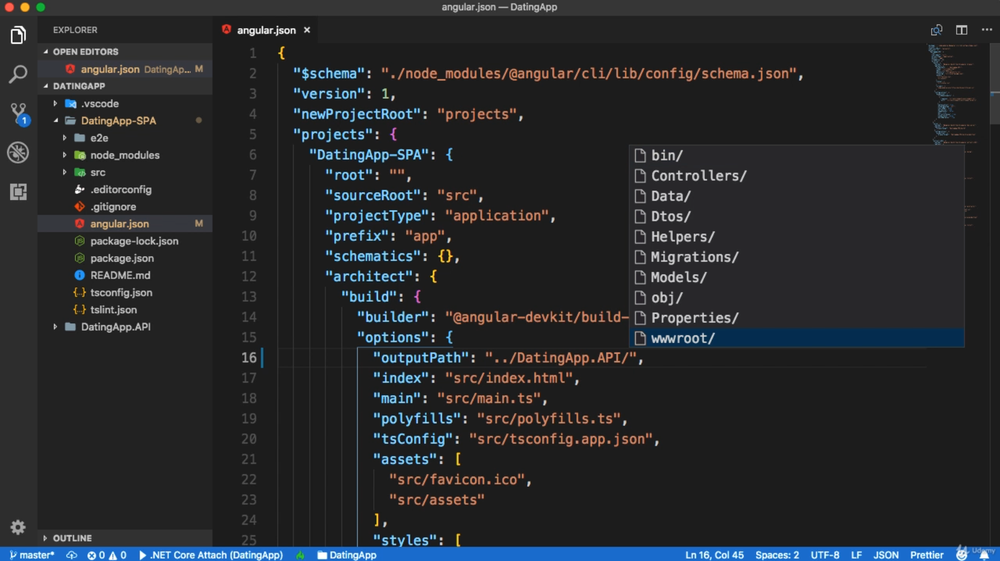This screenshot has width=1000, height=561.
Task: Change indentation via Spaces: 2
Action: click(x=777, y=555)
